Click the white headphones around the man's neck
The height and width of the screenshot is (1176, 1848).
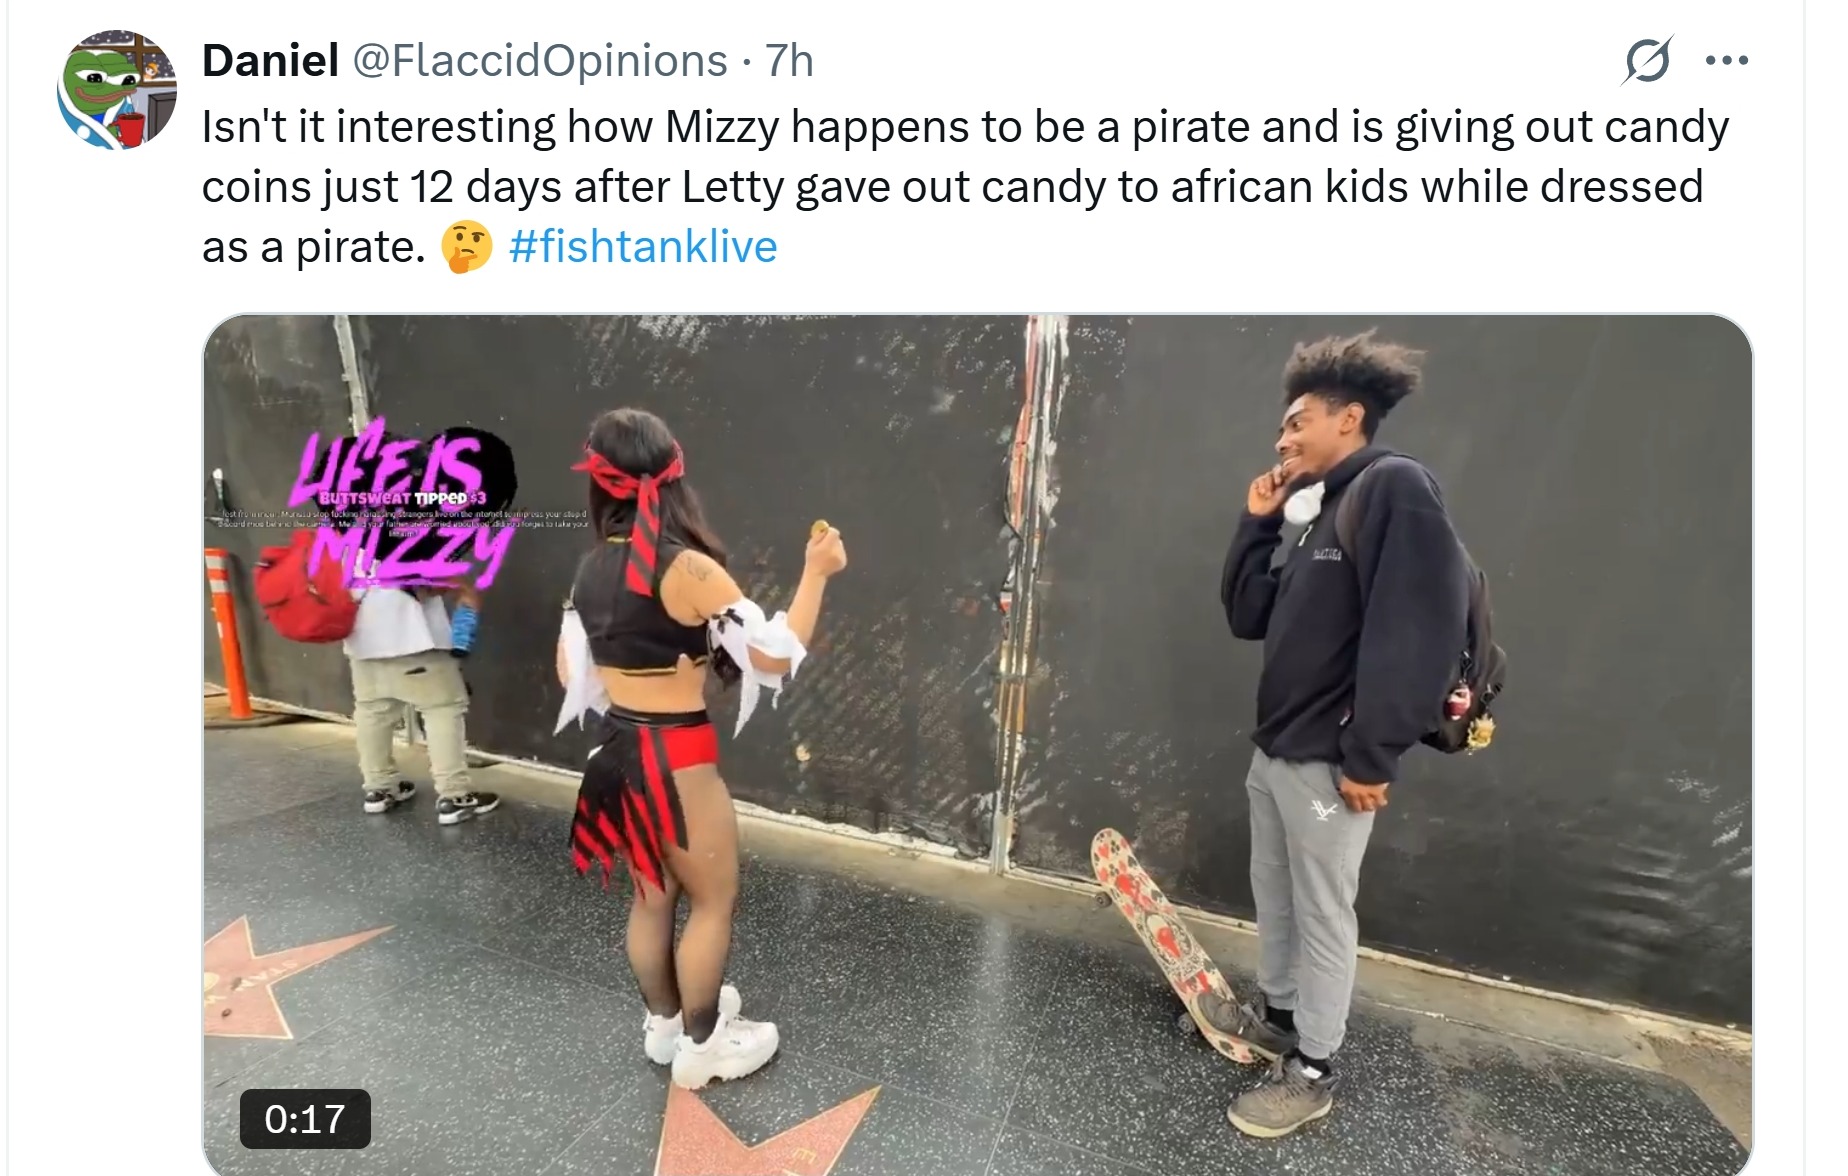(x=1304, y=501)
